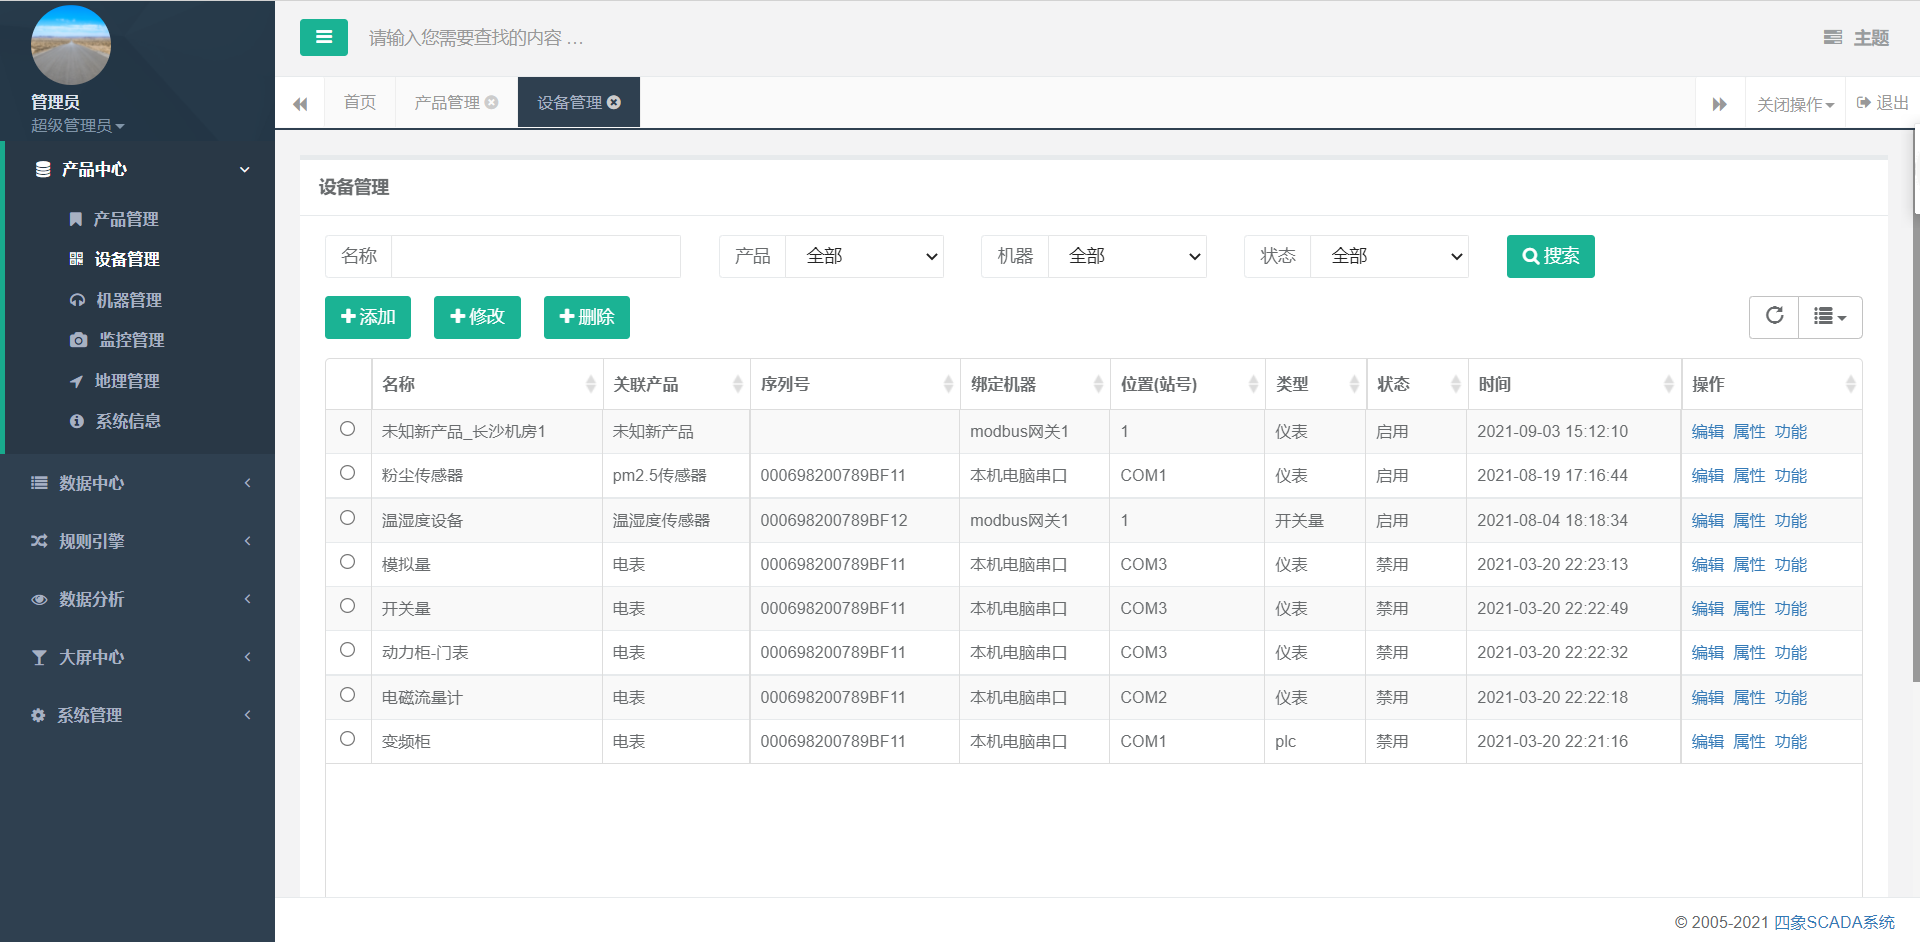The image size is (1920, 942).
Task: Click the 主题 theme icon
Action: (1832, 38)
